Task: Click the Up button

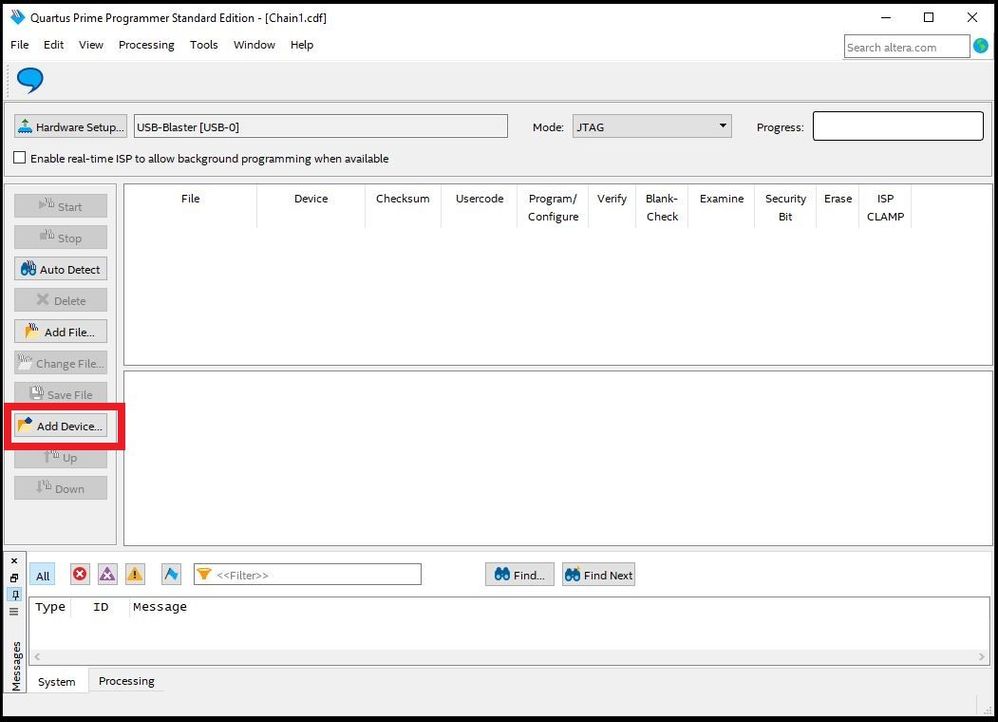Action: point(60,457)
